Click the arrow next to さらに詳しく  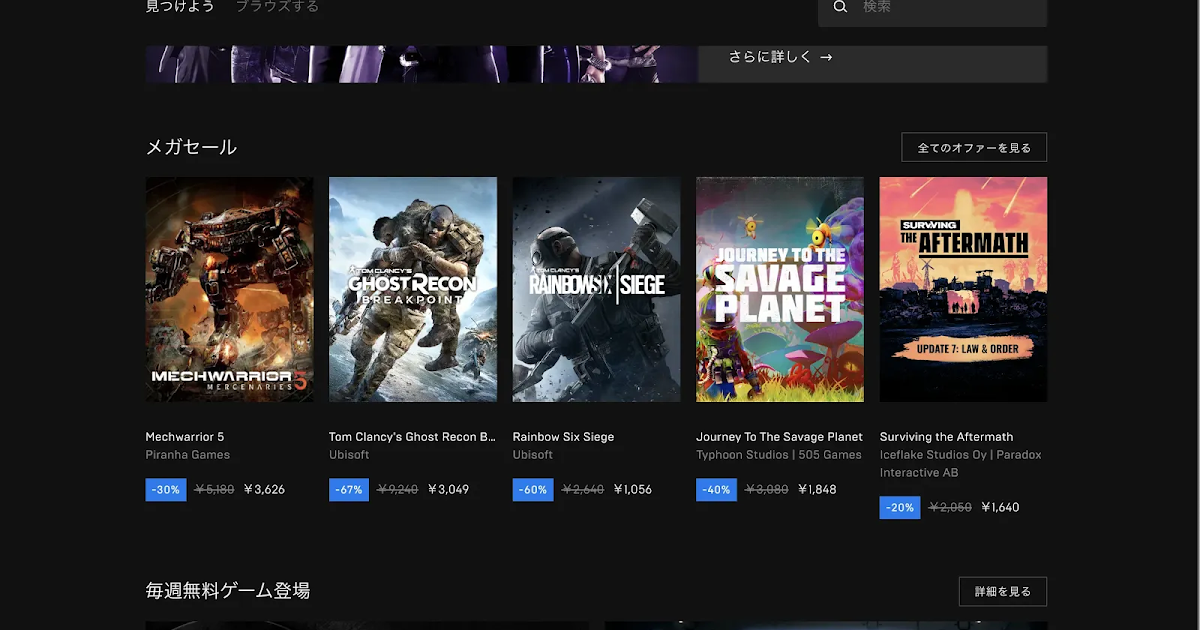[826, 57]
